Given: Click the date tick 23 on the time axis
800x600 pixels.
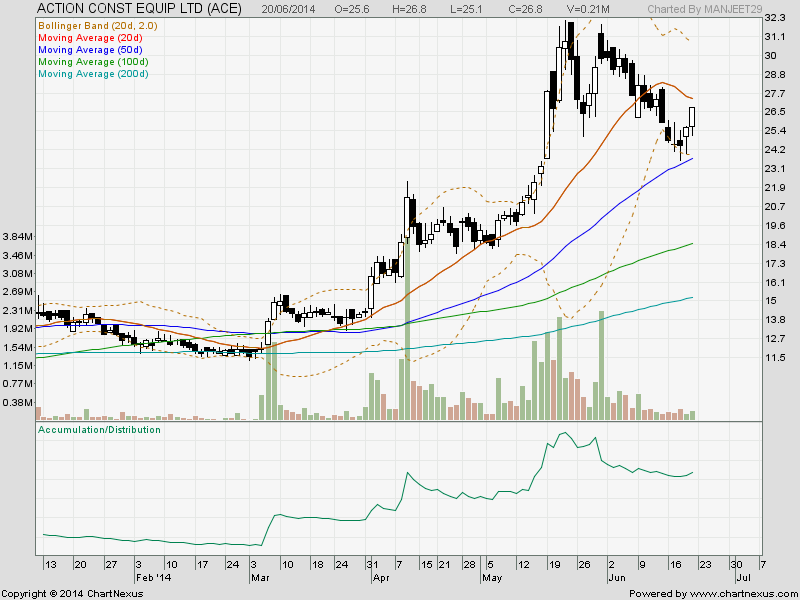Looking at the screenshot, I should tap(704, 565).
